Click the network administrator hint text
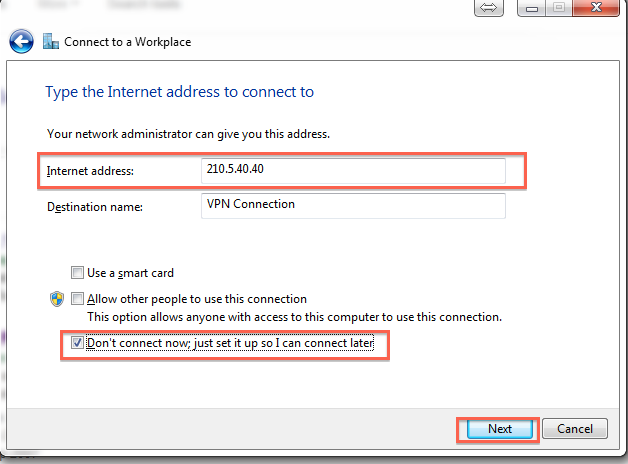The width and height of the screenshot is (628, 464). [188, 134]
